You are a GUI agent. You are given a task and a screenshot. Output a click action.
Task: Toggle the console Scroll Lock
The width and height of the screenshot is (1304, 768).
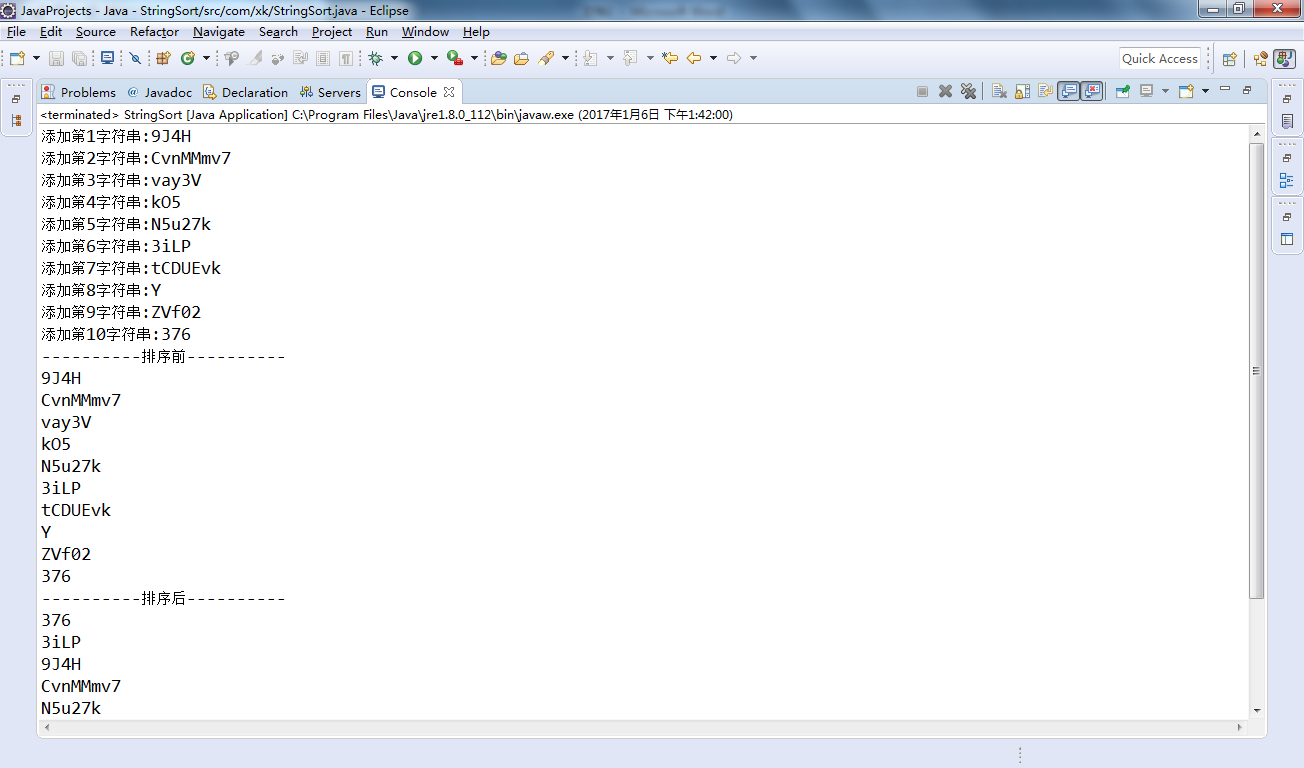coord(1022,91)
